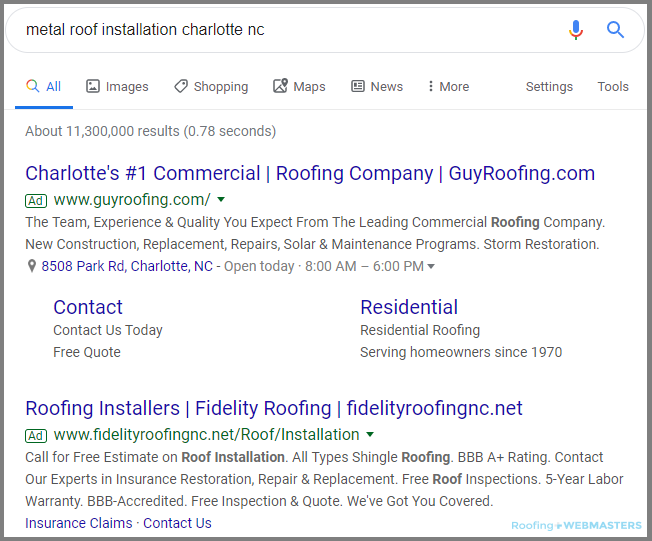Open the Insurance Claims sitelink

point(79,523)
